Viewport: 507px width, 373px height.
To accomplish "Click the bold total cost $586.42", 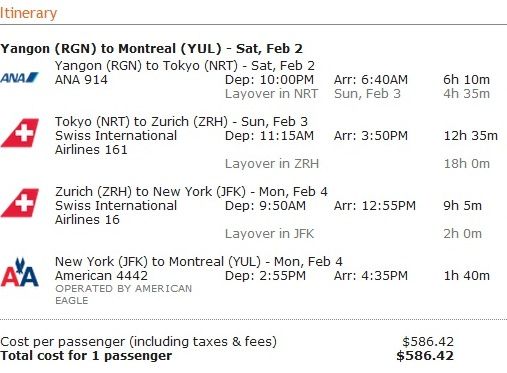I will tap(425, 356).
